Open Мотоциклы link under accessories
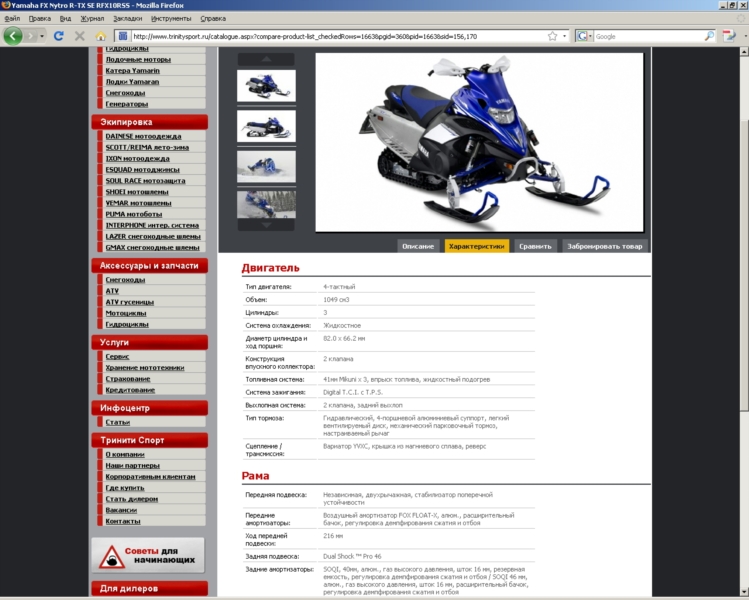This screenshot has height=600, width=749. (126, 313)
